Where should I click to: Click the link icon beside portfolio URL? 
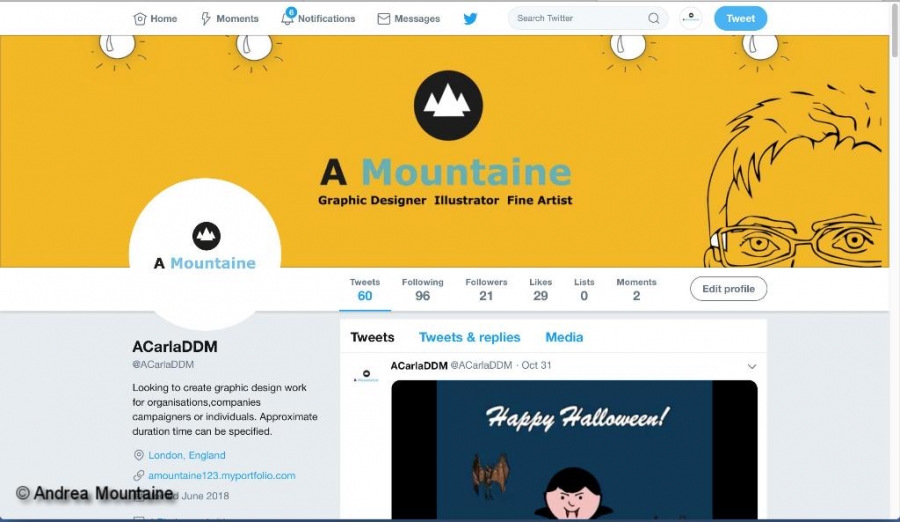[138, 475]
